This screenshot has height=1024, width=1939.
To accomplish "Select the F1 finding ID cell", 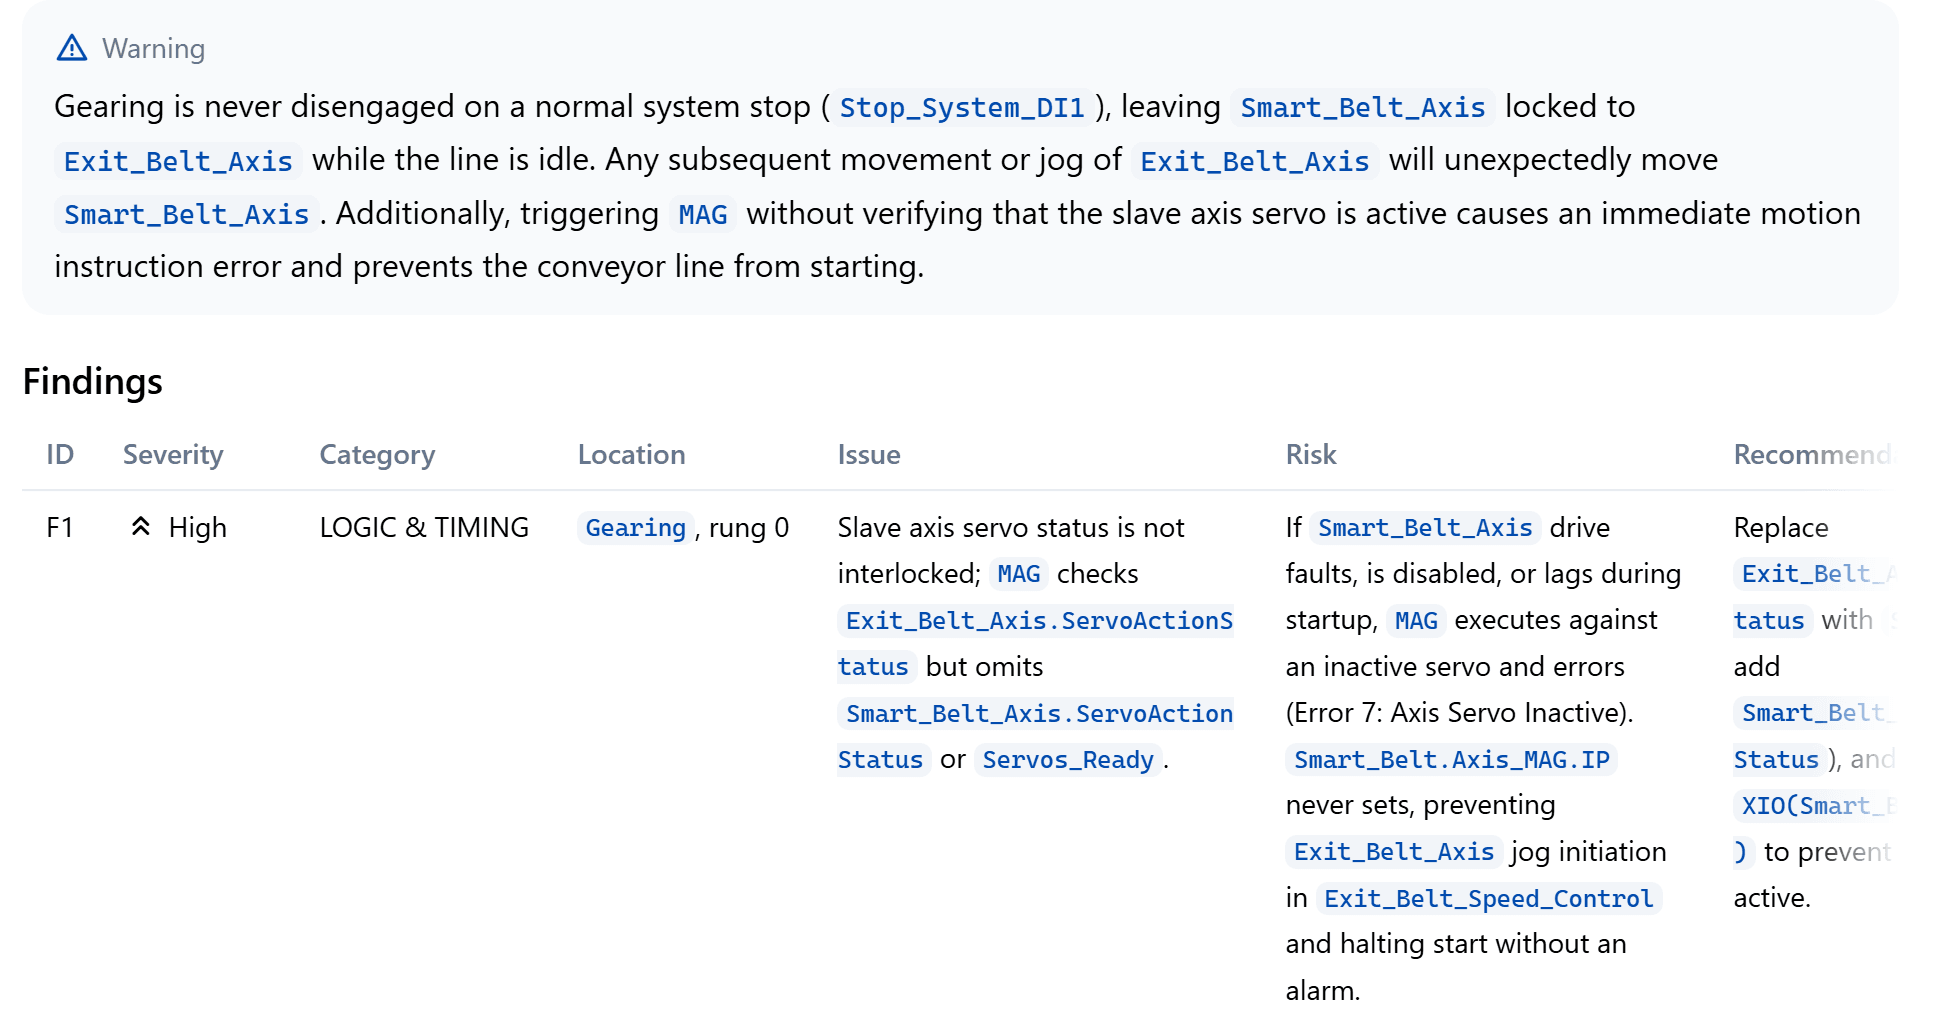I will click(x=60, y=527).
